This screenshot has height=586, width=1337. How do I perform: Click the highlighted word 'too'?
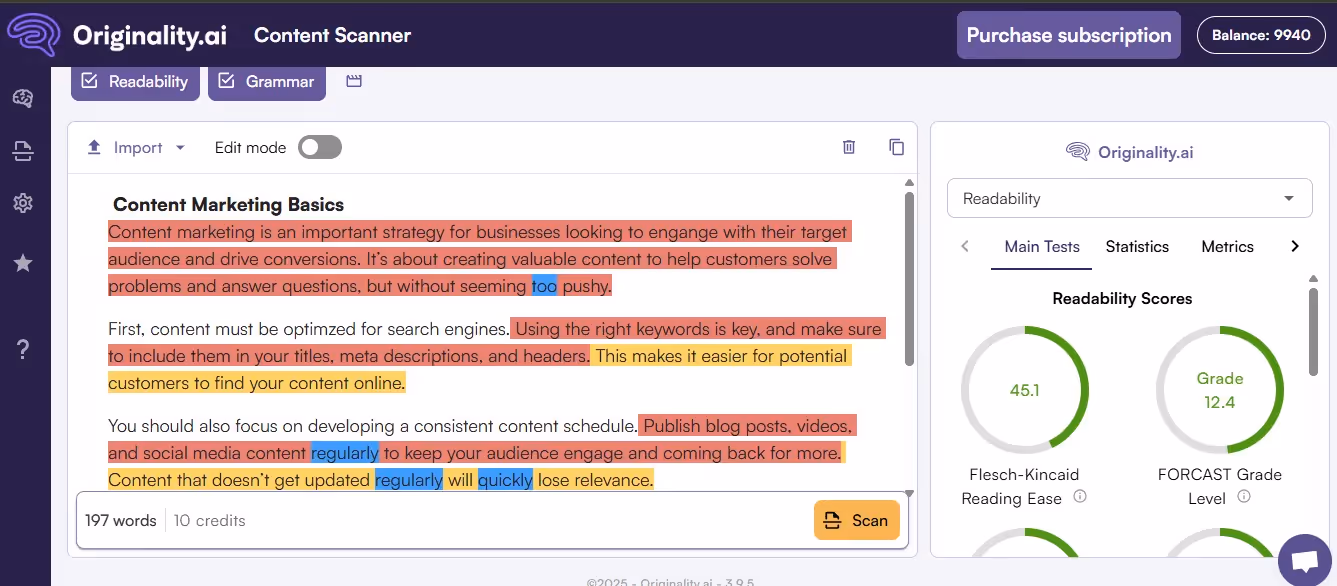click(544, 286)
